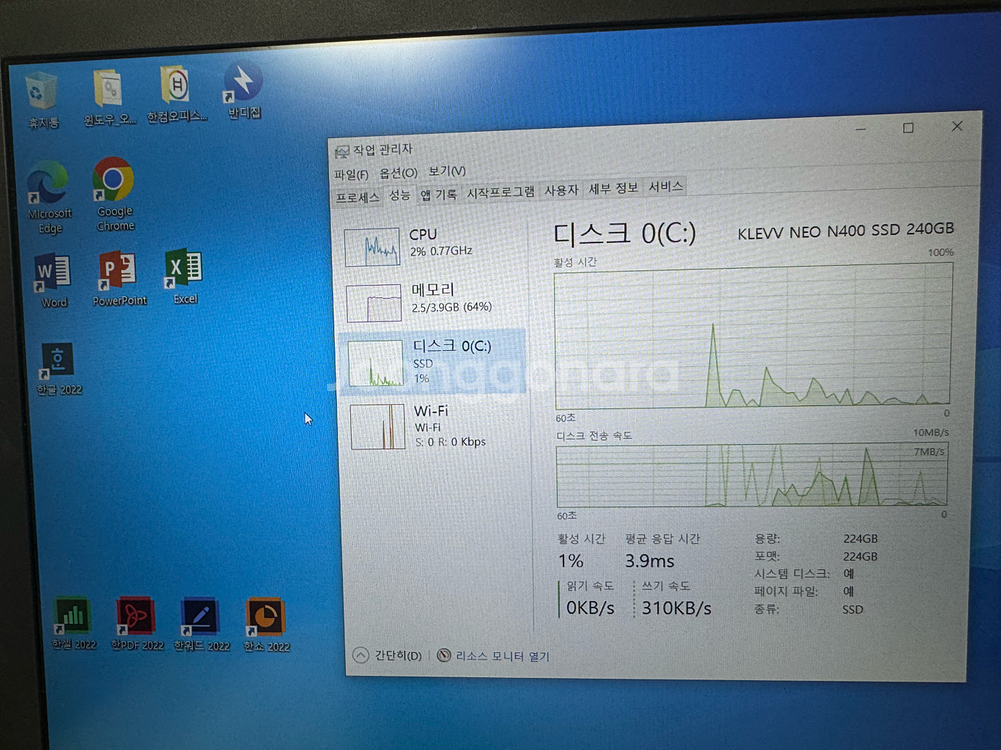
Task: Open the 파일(F) menu
Action: (x=351, y=173)
